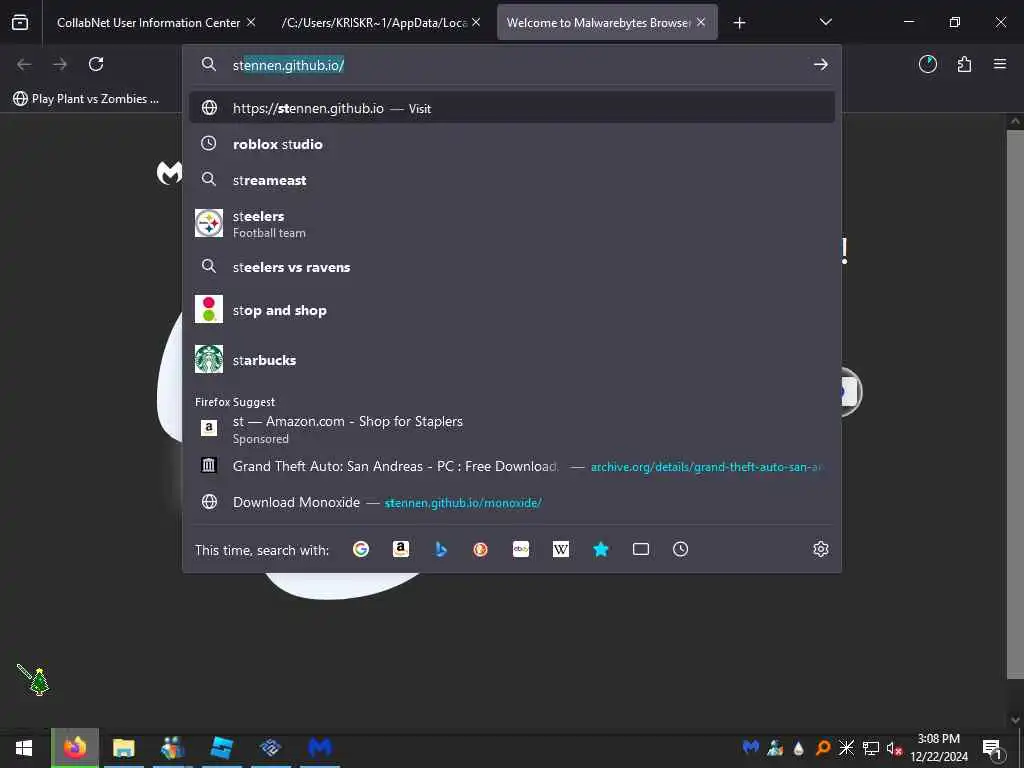Open search settings gear icon

click(821, 549)
